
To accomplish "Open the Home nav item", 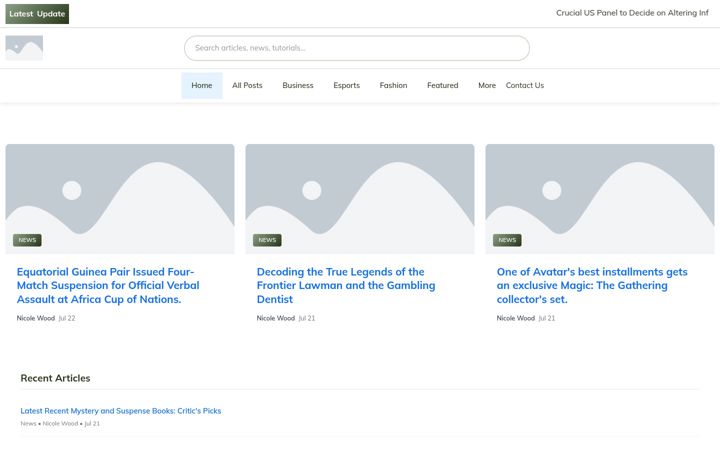I will coord(202,85).
